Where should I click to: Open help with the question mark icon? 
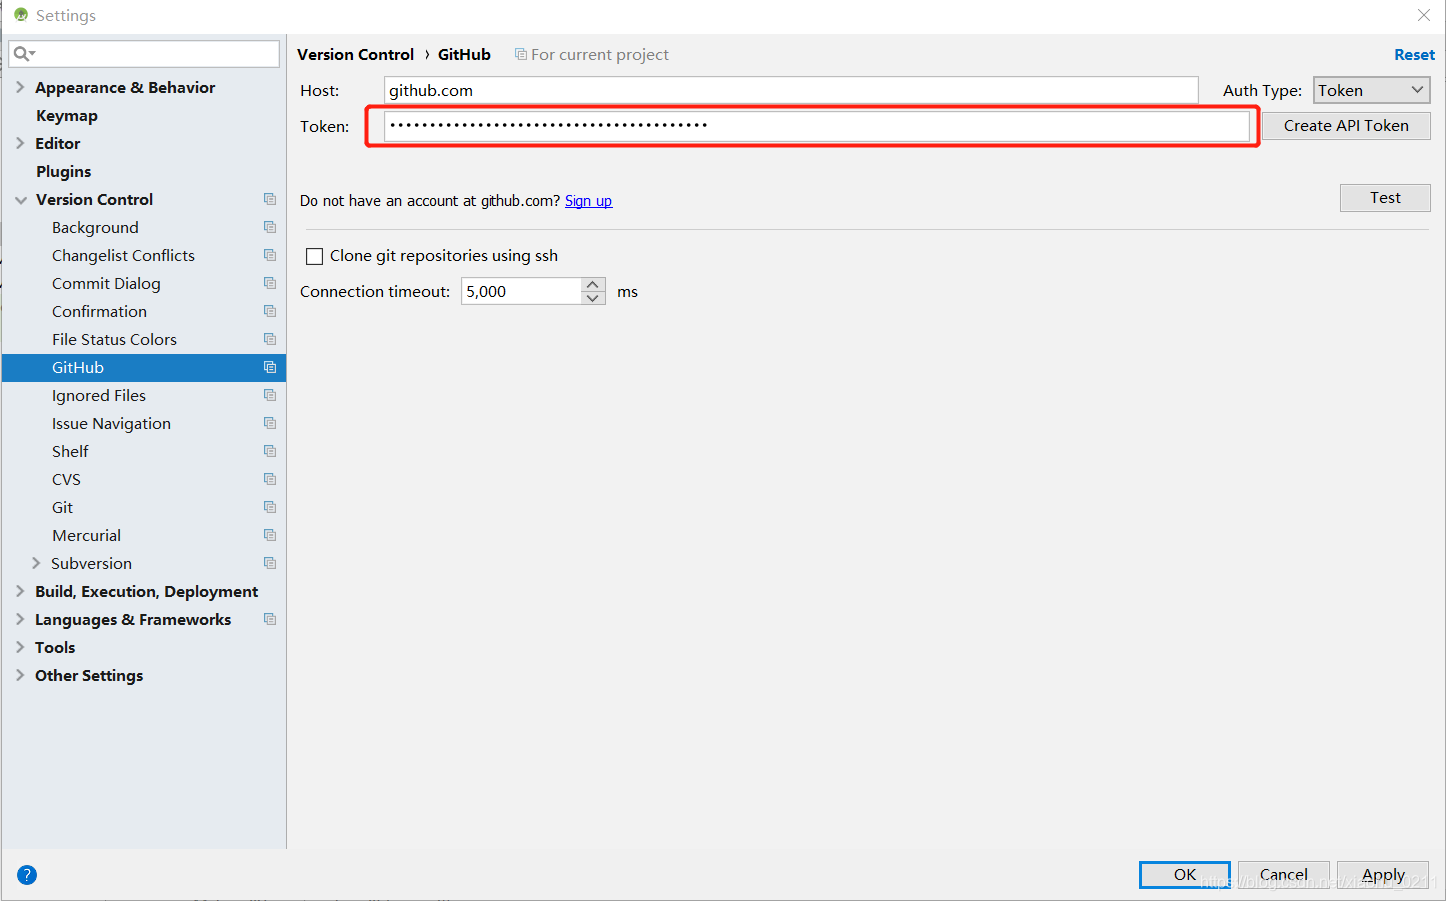point(27,875)
